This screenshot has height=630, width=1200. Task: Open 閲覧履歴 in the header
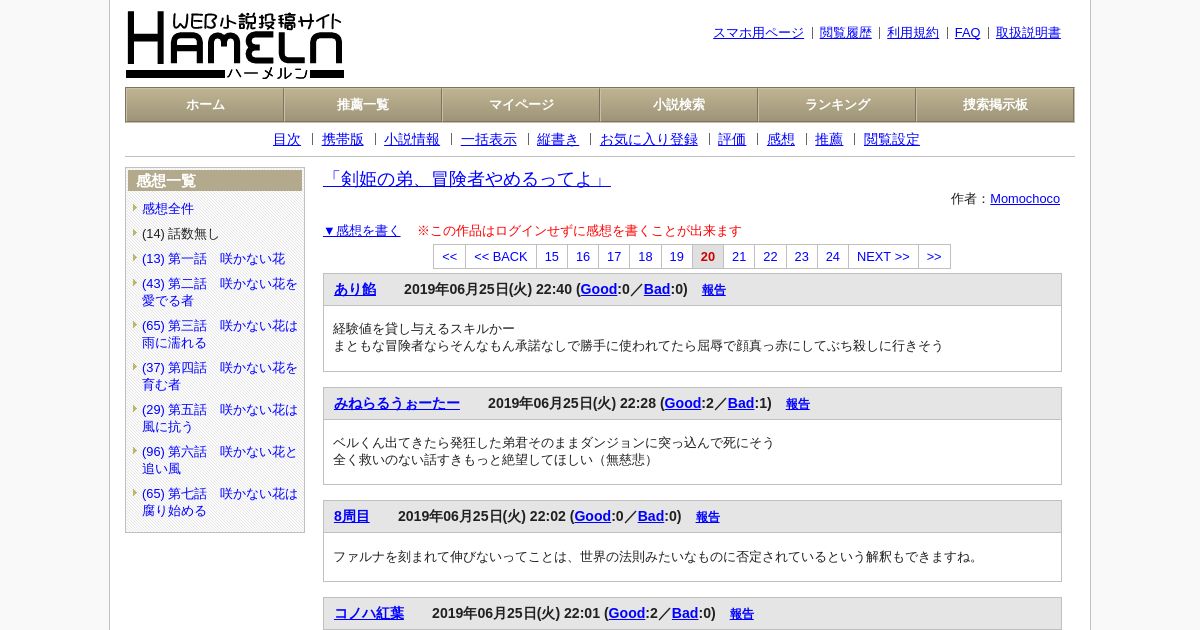click(846, 33)
